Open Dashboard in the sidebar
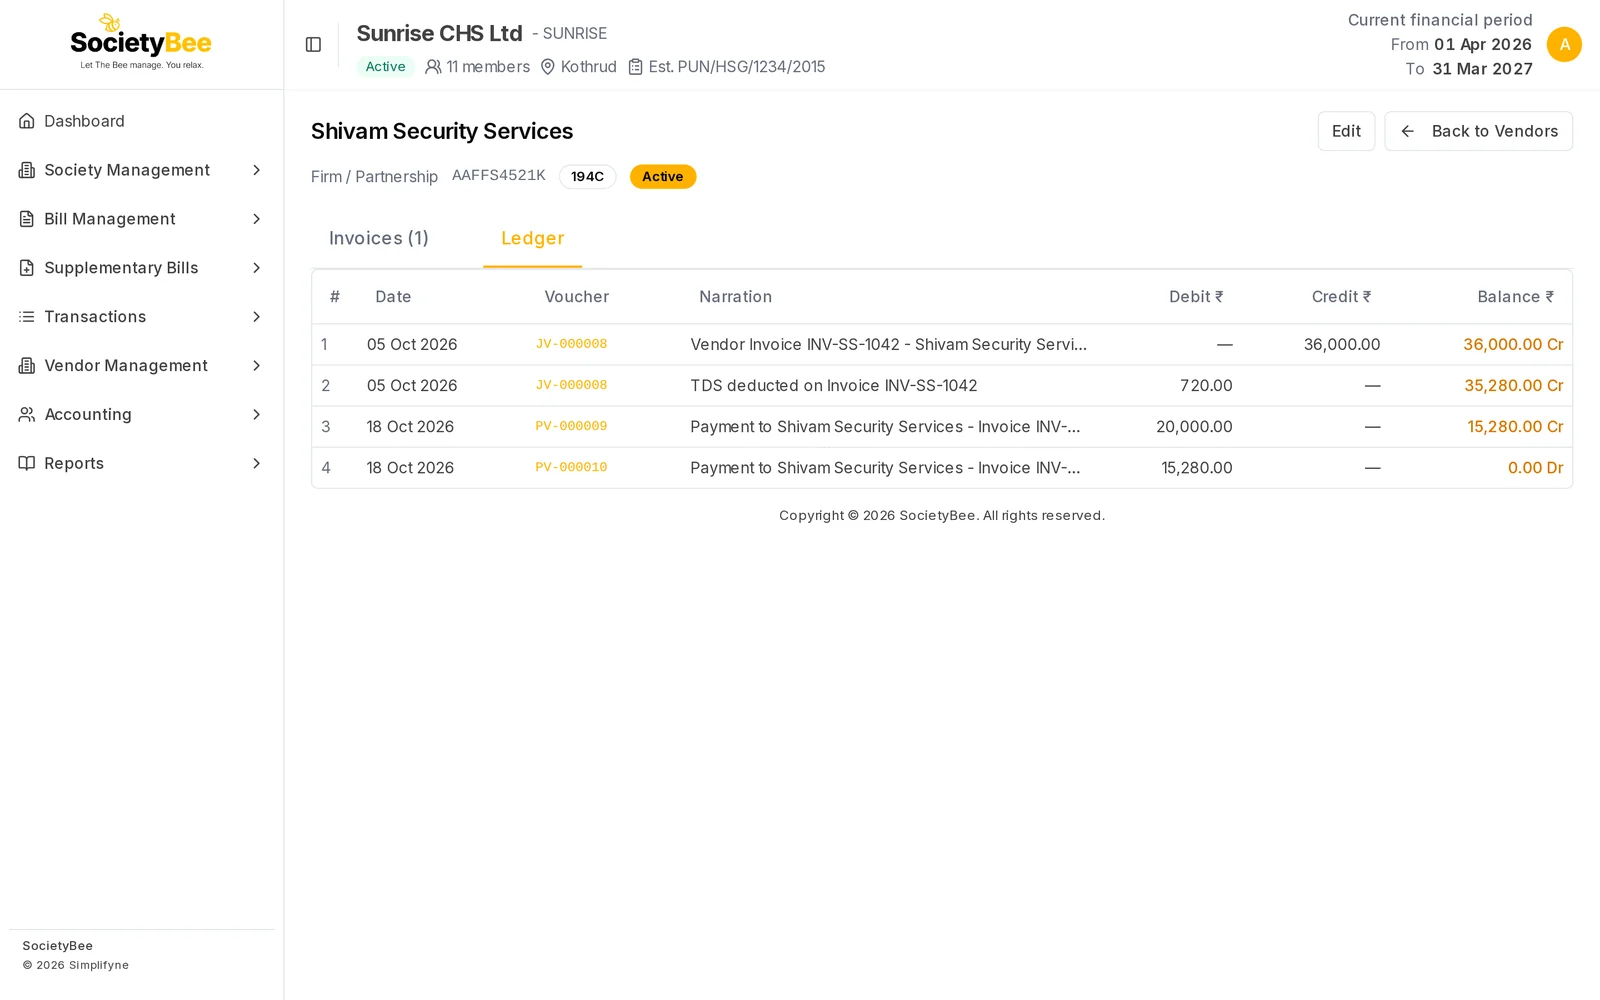The width and height of the screenshot is (1600, 1000). (x=141, y=121)
